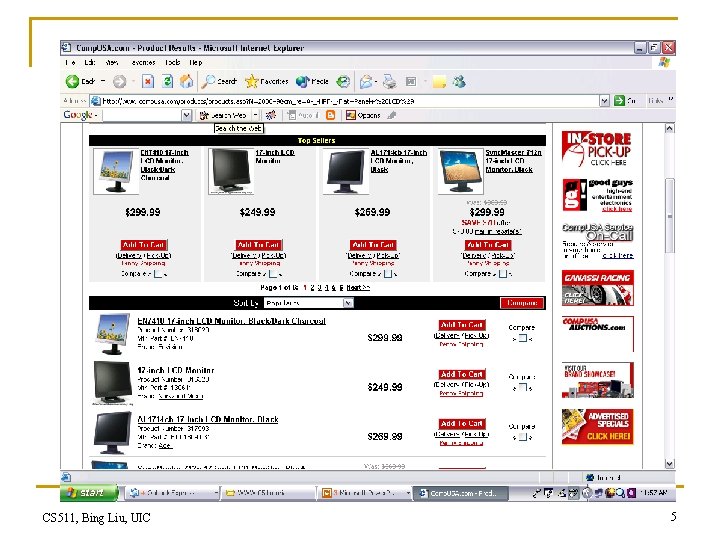Image resolution: width=720 pixels, height=540 pixels.
Task: Open the Tools menu
Action: [173, 62]
